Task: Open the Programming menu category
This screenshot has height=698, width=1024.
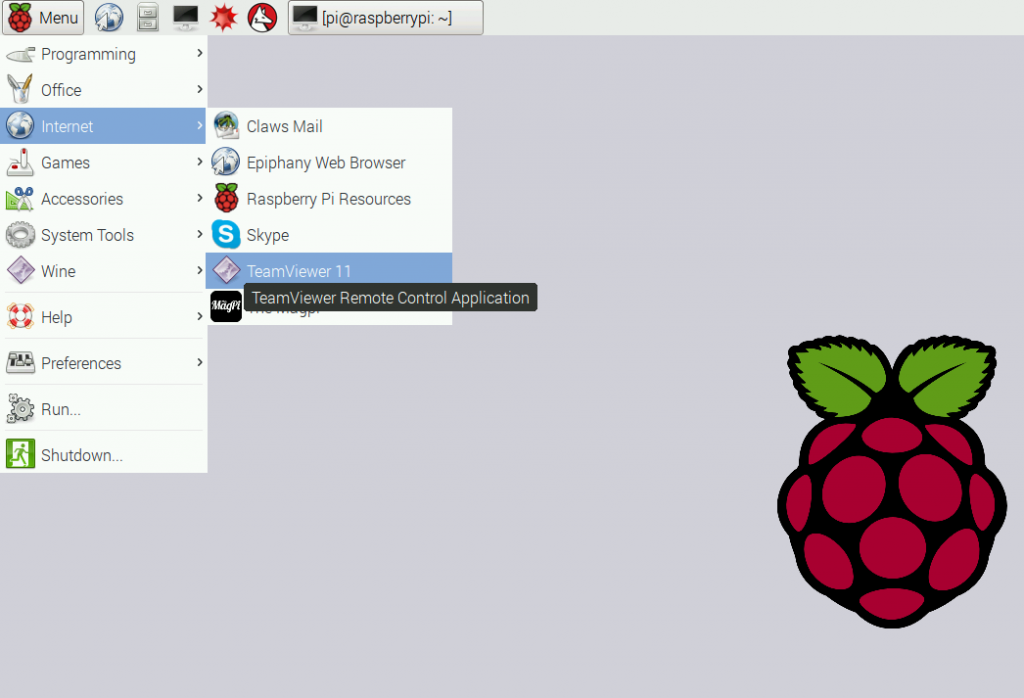Action: point(103,54)
